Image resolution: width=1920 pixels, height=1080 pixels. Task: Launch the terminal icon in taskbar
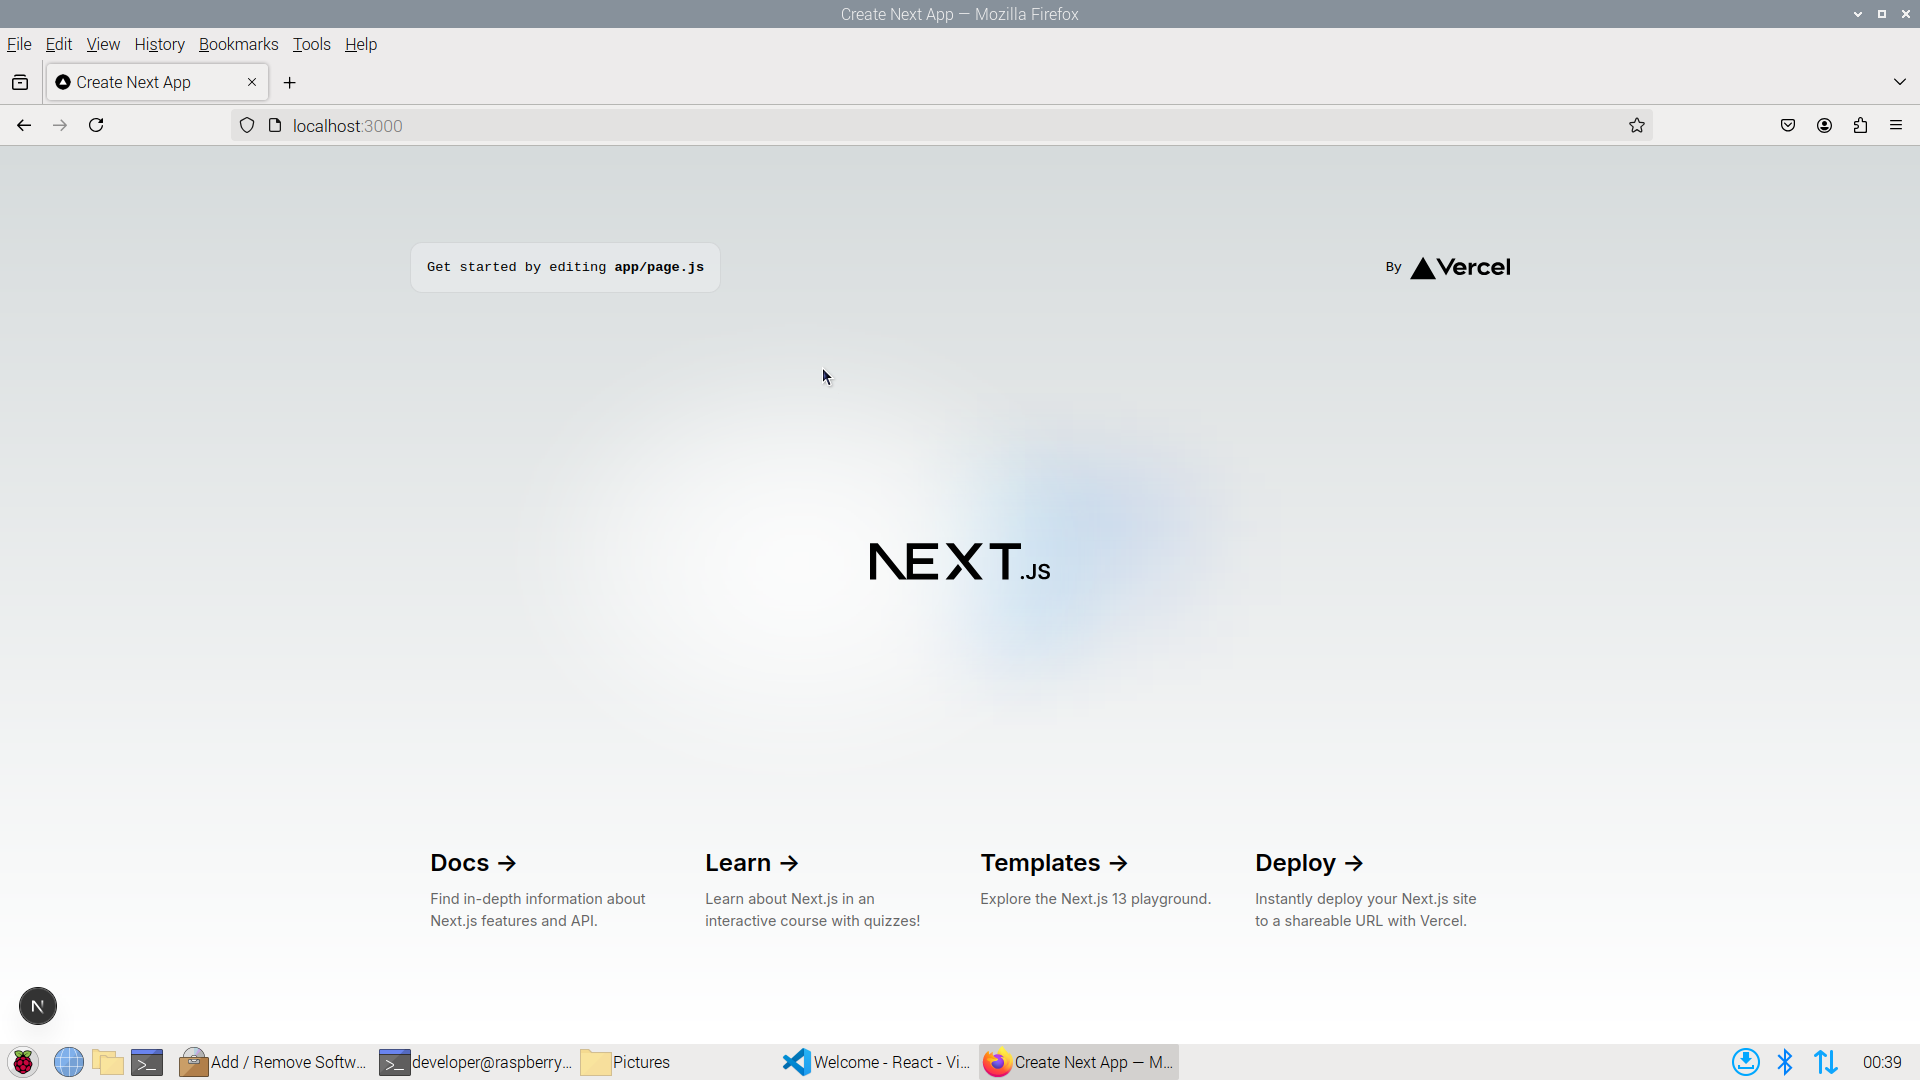147,1062
